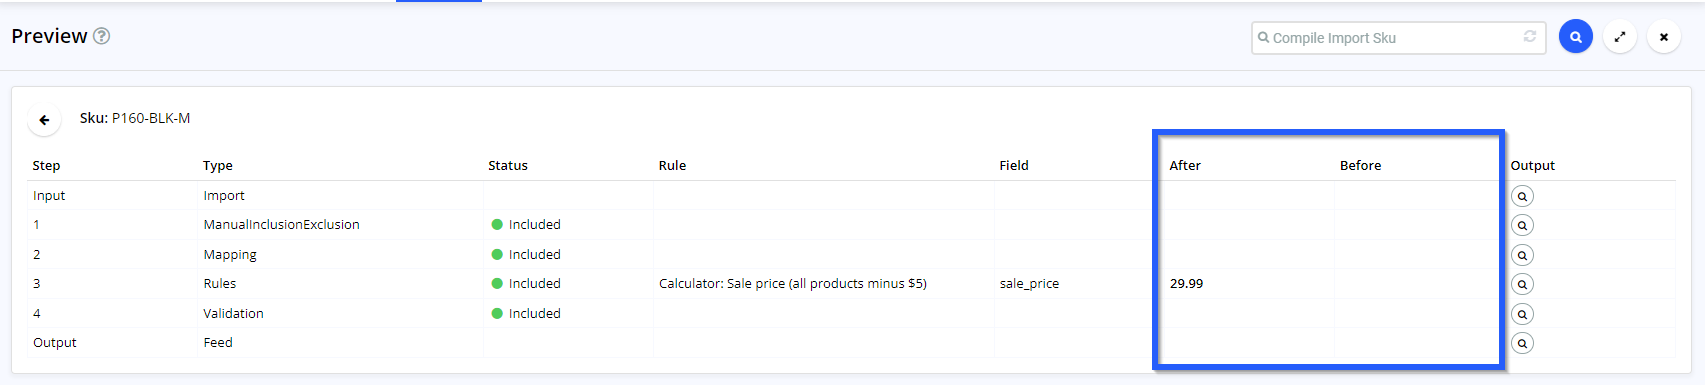Select the Rules step row

(x=851, y=284)
